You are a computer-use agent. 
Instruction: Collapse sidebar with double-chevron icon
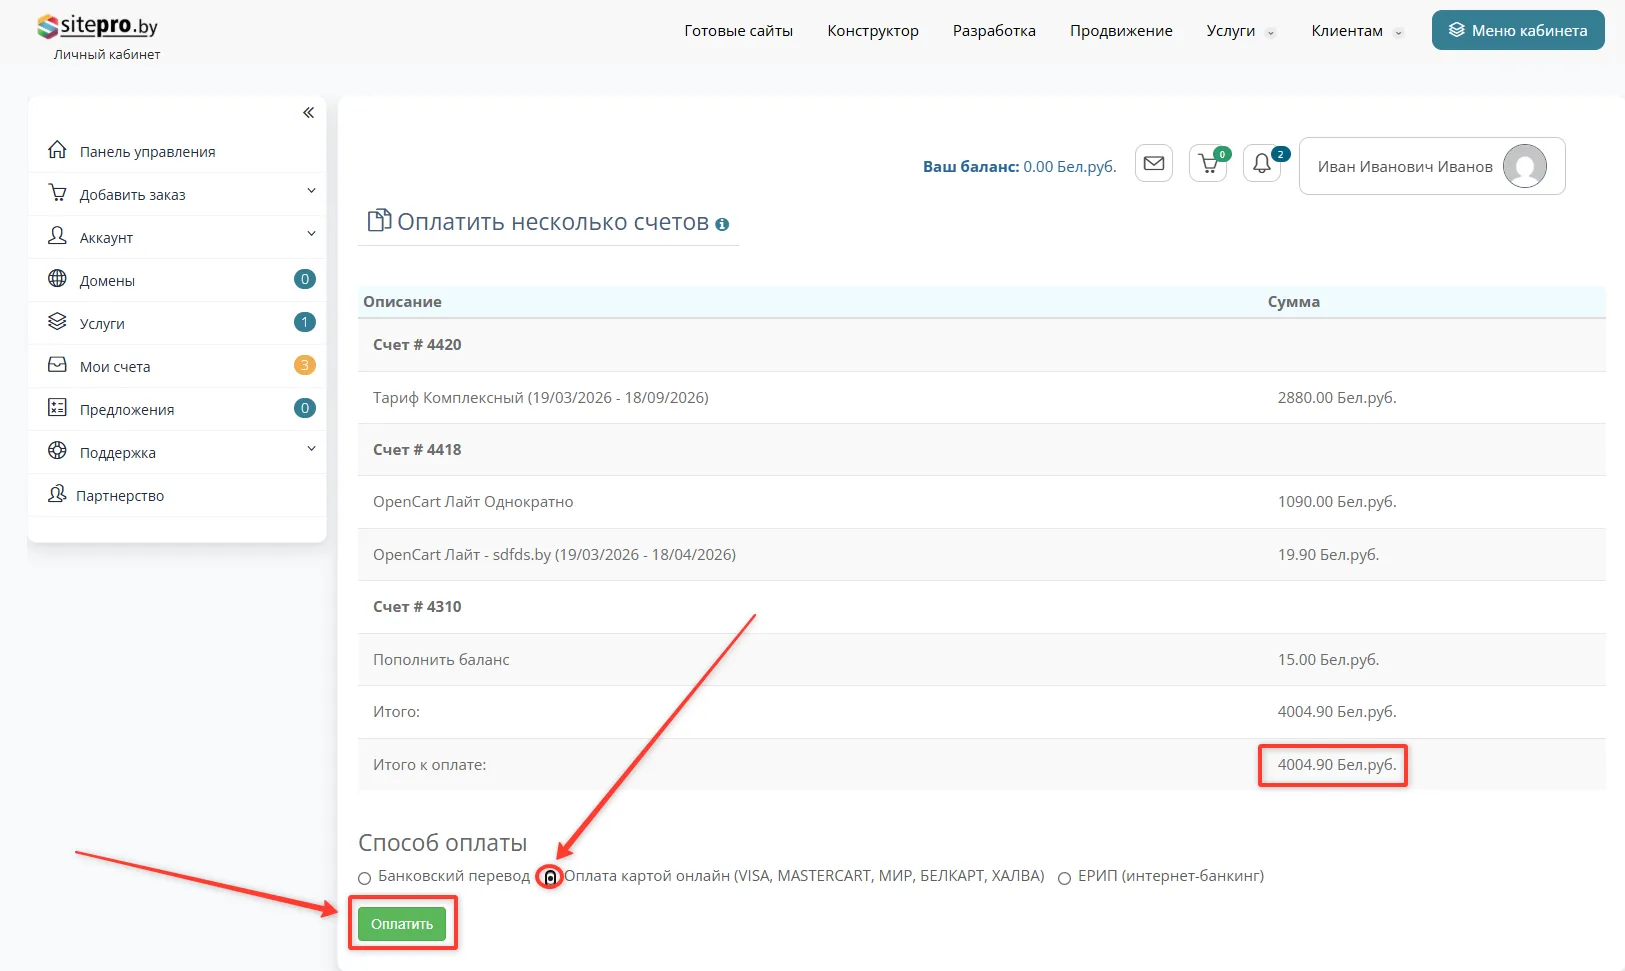308,113
